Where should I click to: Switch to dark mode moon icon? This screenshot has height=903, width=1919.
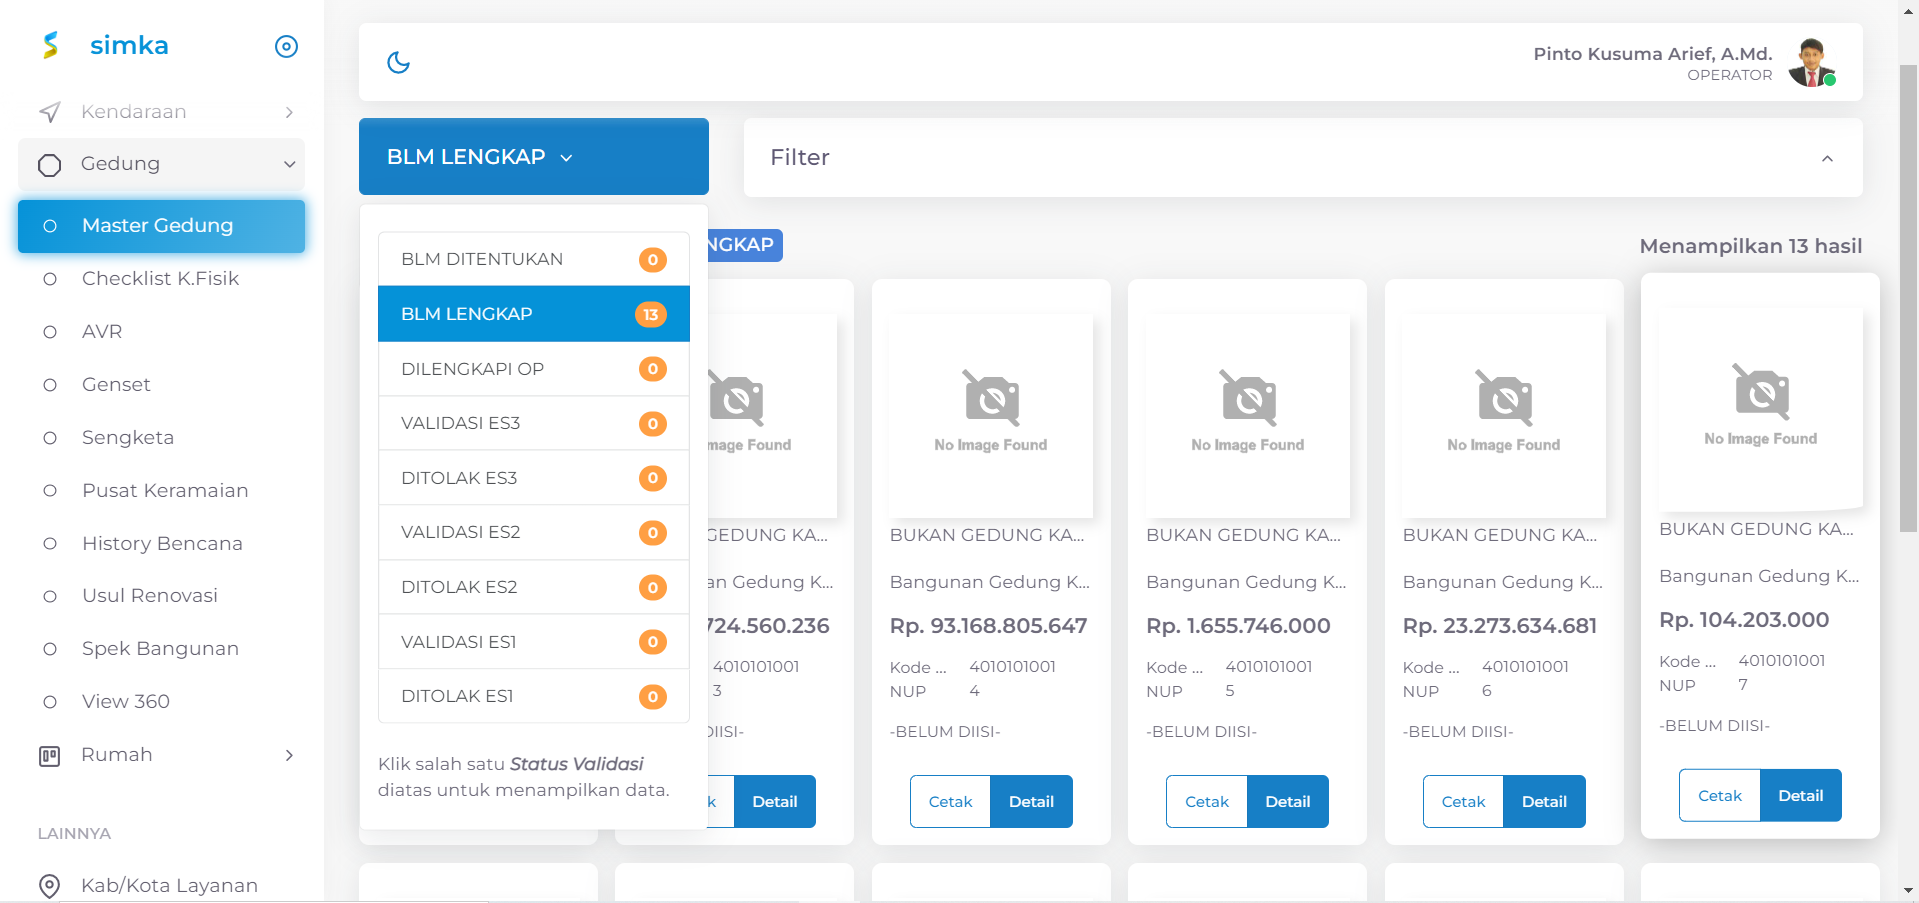click(x=398, y=62)
